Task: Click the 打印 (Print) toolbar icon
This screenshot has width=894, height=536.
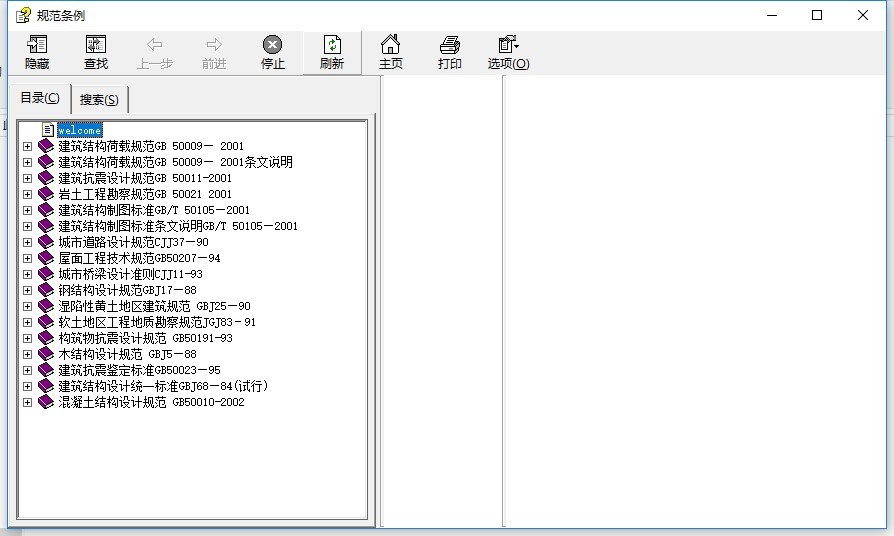Action: (x=450, y=52)
